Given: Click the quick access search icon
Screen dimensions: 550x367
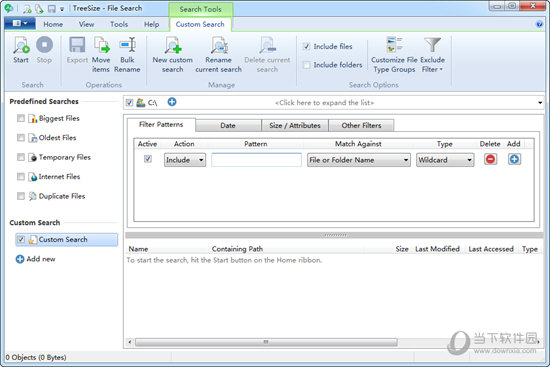Looking at the screenshot, I should [x=27, y=9].
